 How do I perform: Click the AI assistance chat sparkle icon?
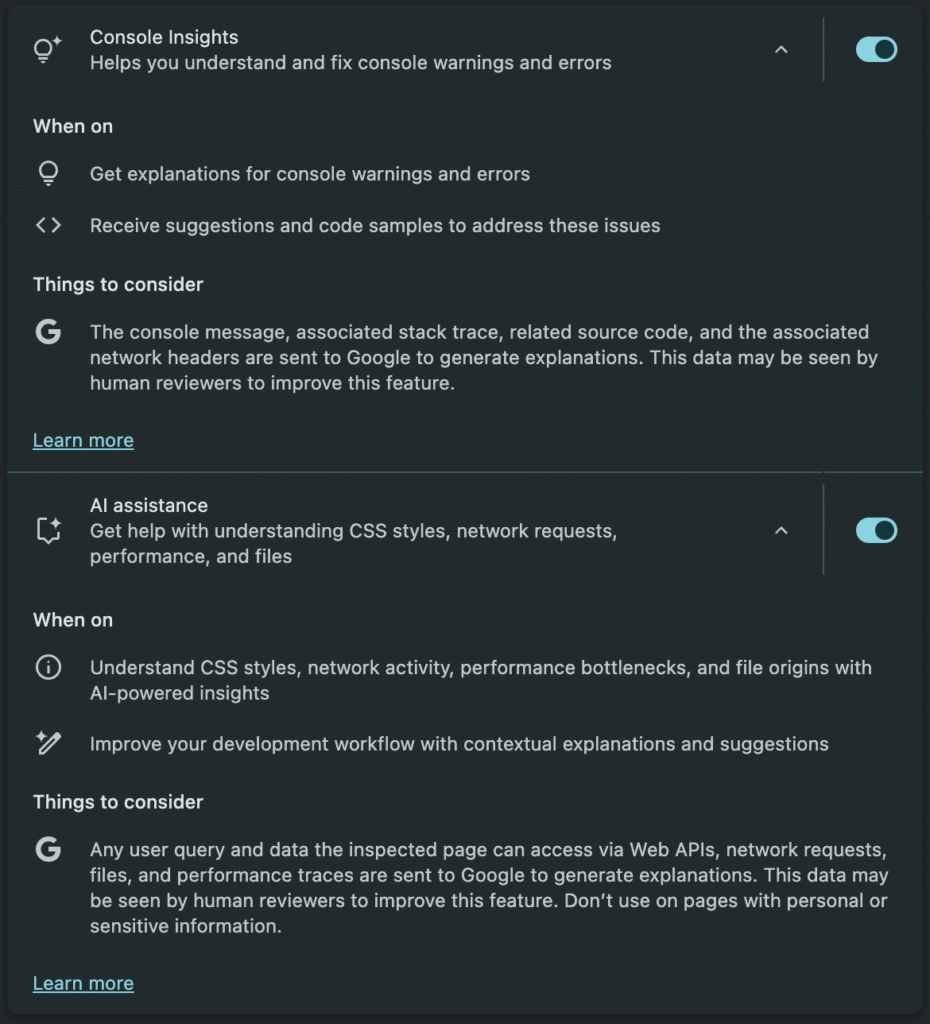click(x=48, y=531)
